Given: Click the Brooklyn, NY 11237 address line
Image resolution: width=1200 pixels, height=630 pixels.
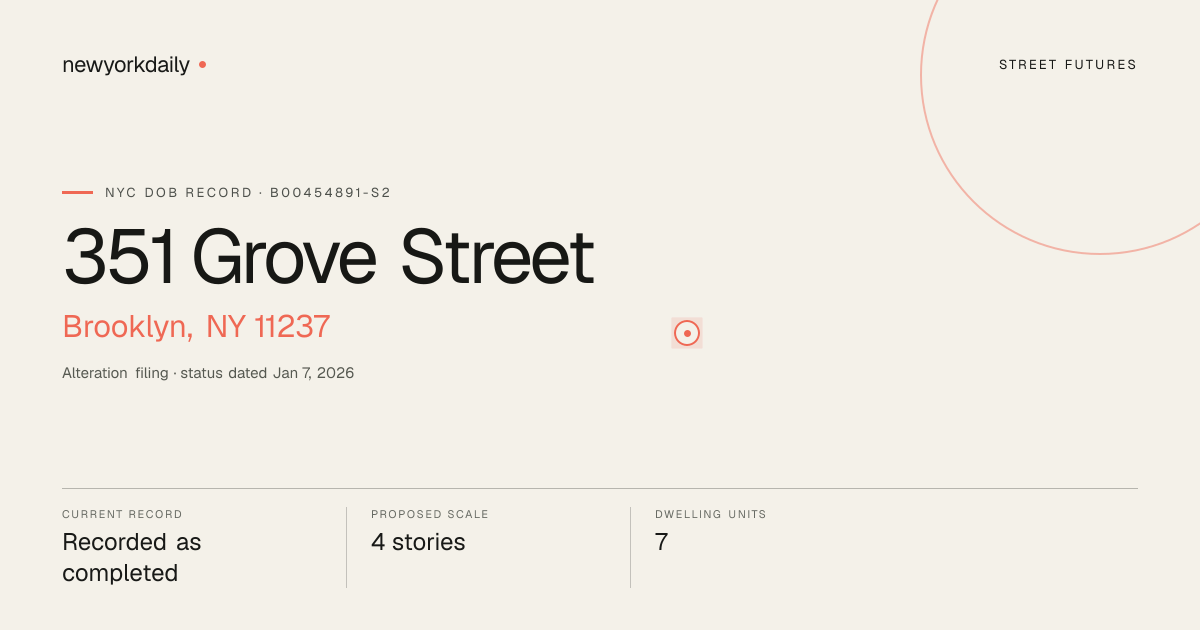Looking at the screenshot, I should pos(196,327).
